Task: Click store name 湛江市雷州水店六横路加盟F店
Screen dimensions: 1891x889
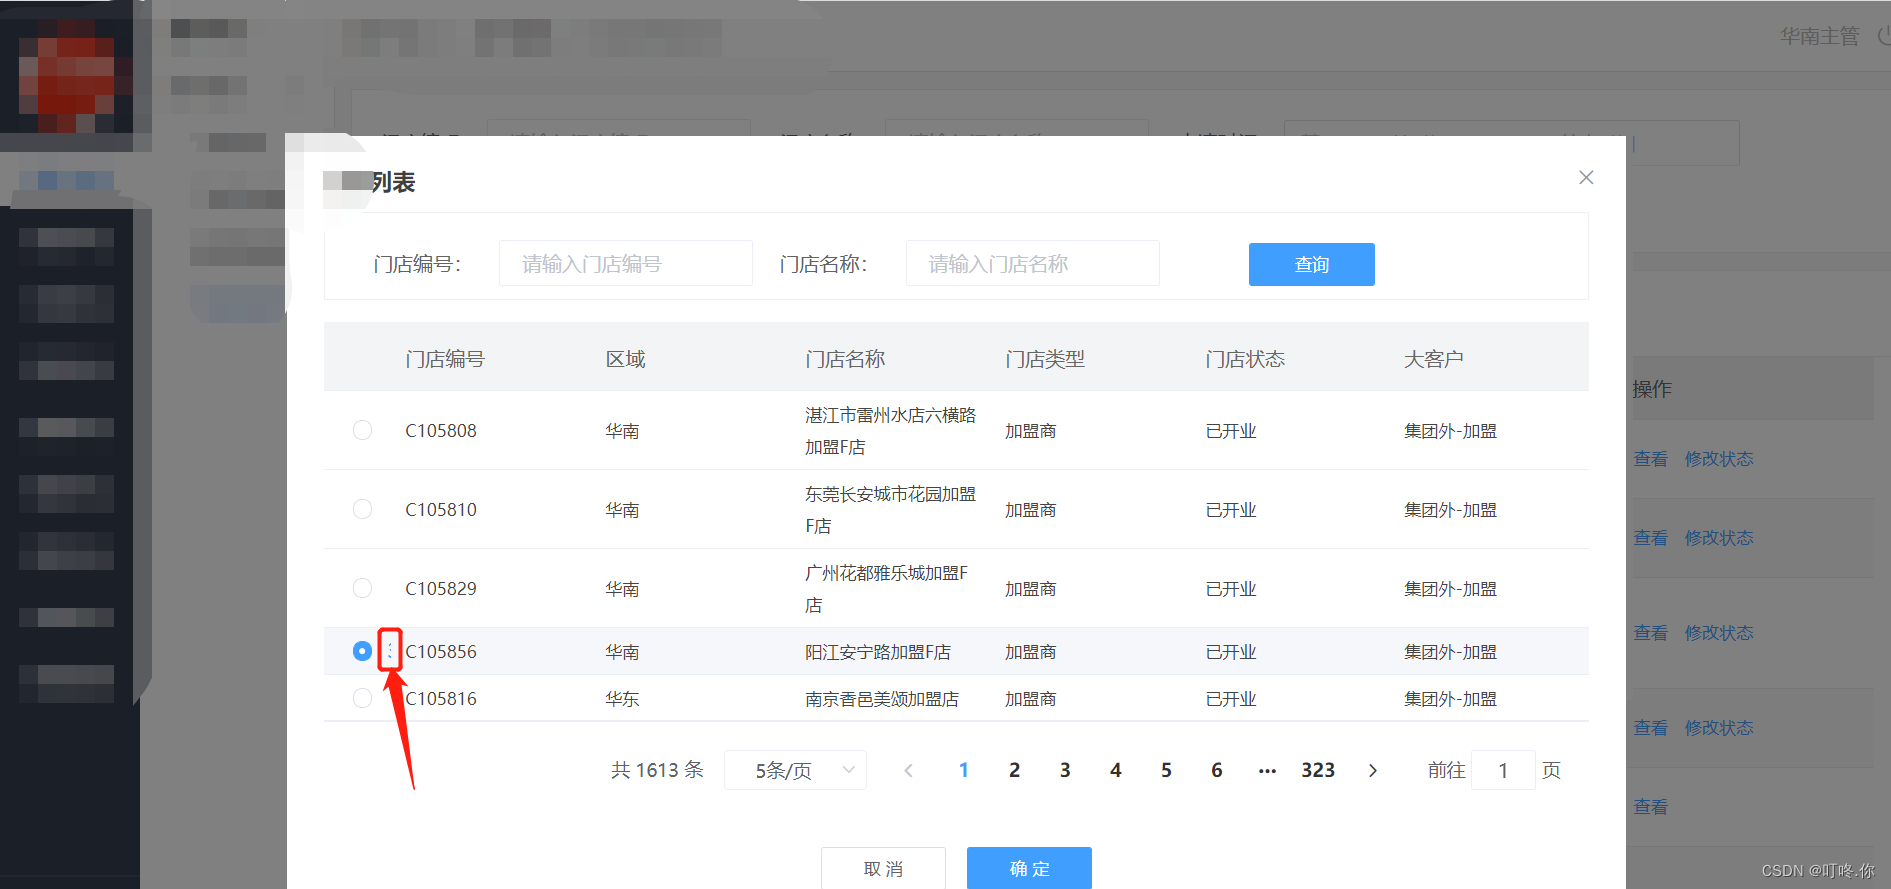Action: (891, 431)
